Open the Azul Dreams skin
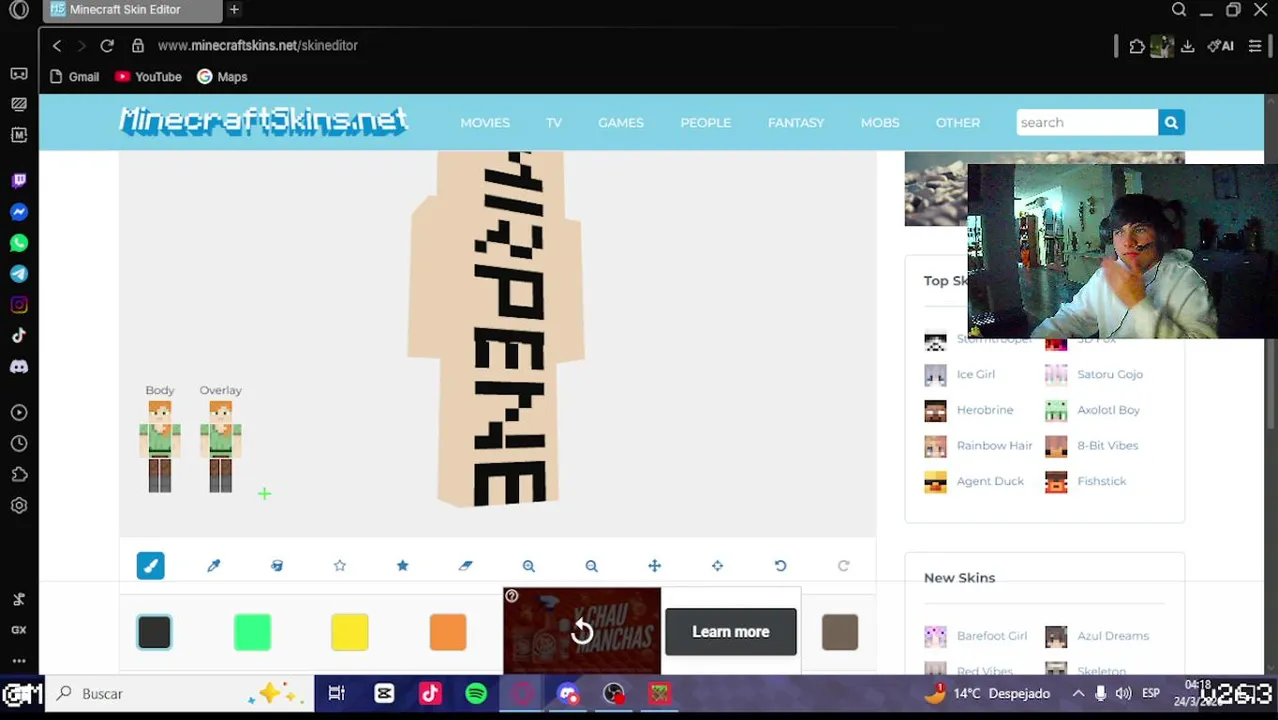Image resolution: width=1278 pixels, height=720 pixels. [1113, 636]
